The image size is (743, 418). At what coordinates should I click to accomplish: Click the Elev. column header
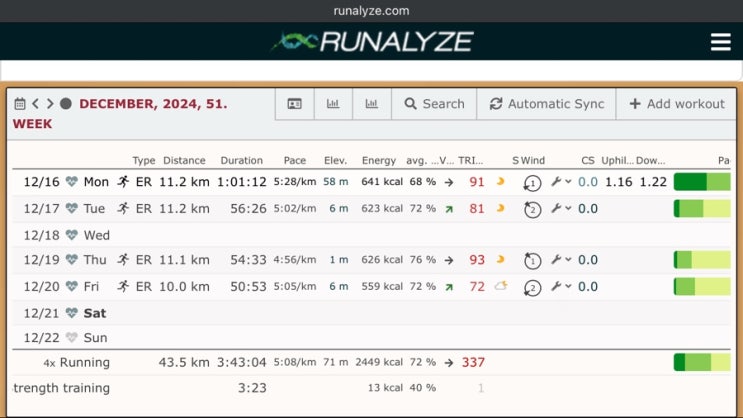tap(335, 160)
